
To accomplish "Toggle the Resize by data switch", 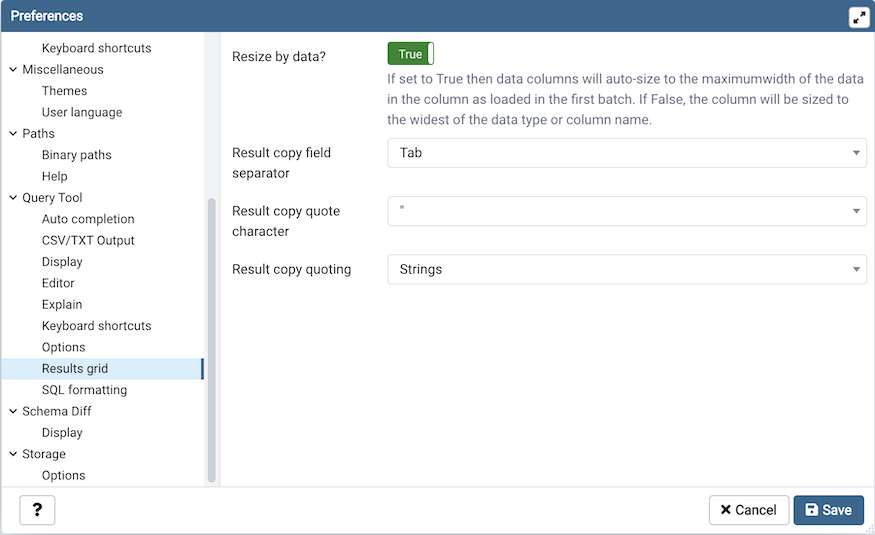I will point(411,54).
